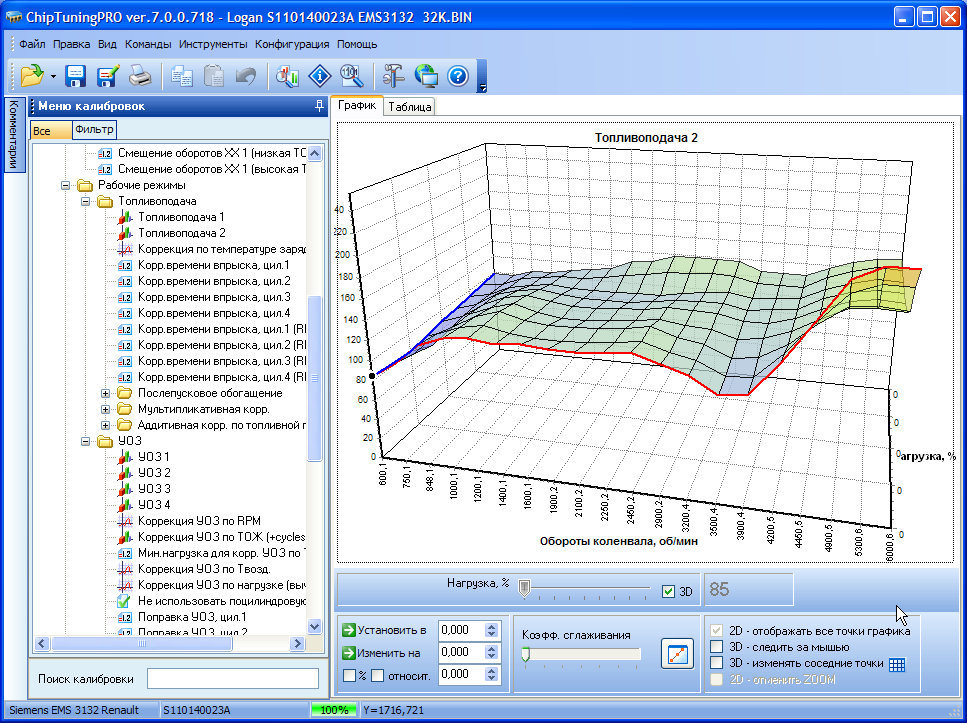Screen dimensions: 967x723
Task: Click the binary magnifier search icon
Action: point(351,75)
